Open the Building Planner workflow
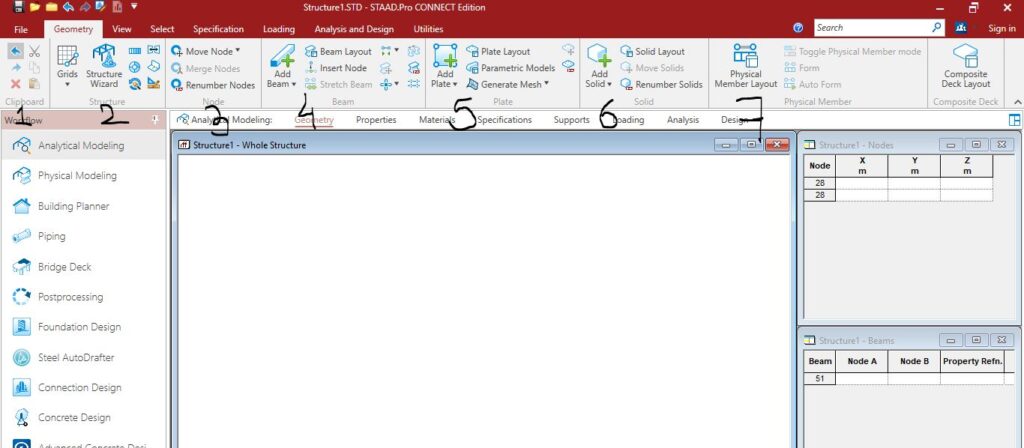1024x448 pixels. [83, 206]
